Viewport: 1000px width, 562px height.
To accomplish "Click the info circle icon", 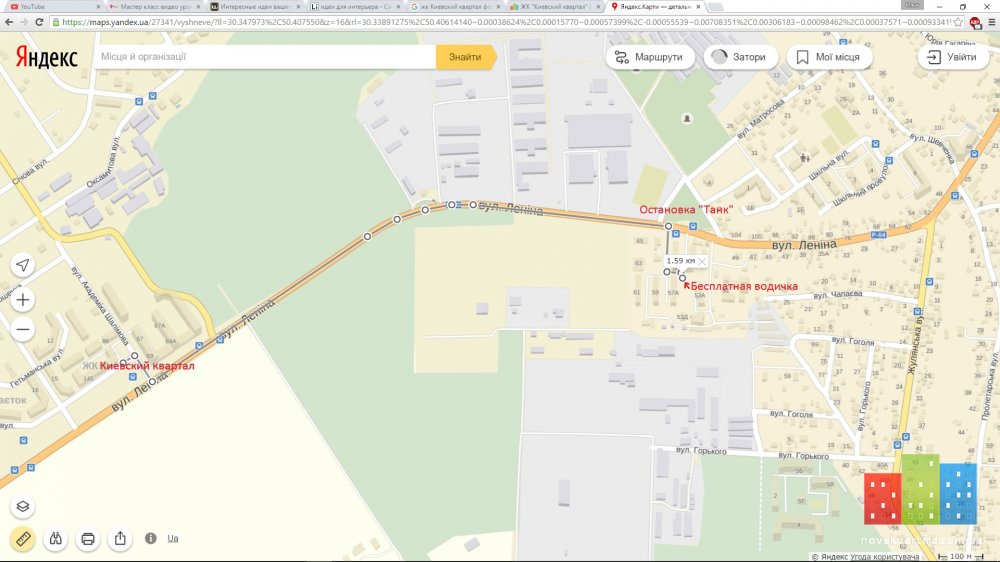I will pos(151,538).
